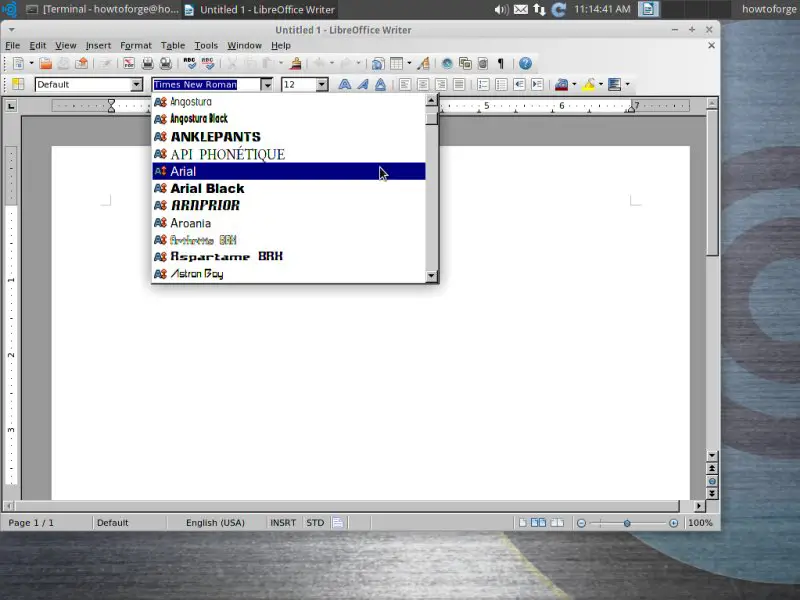Toggle numbered list icon

483,84
